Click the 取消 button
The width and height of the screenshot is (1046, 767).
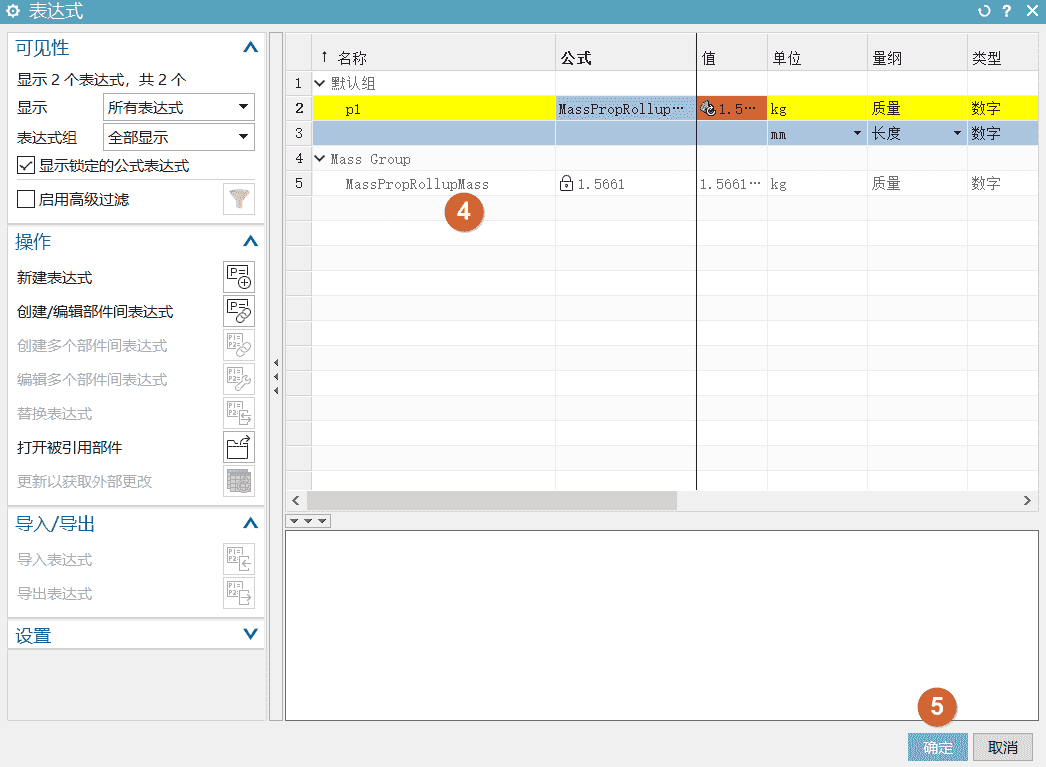(x=1003, y=748)
